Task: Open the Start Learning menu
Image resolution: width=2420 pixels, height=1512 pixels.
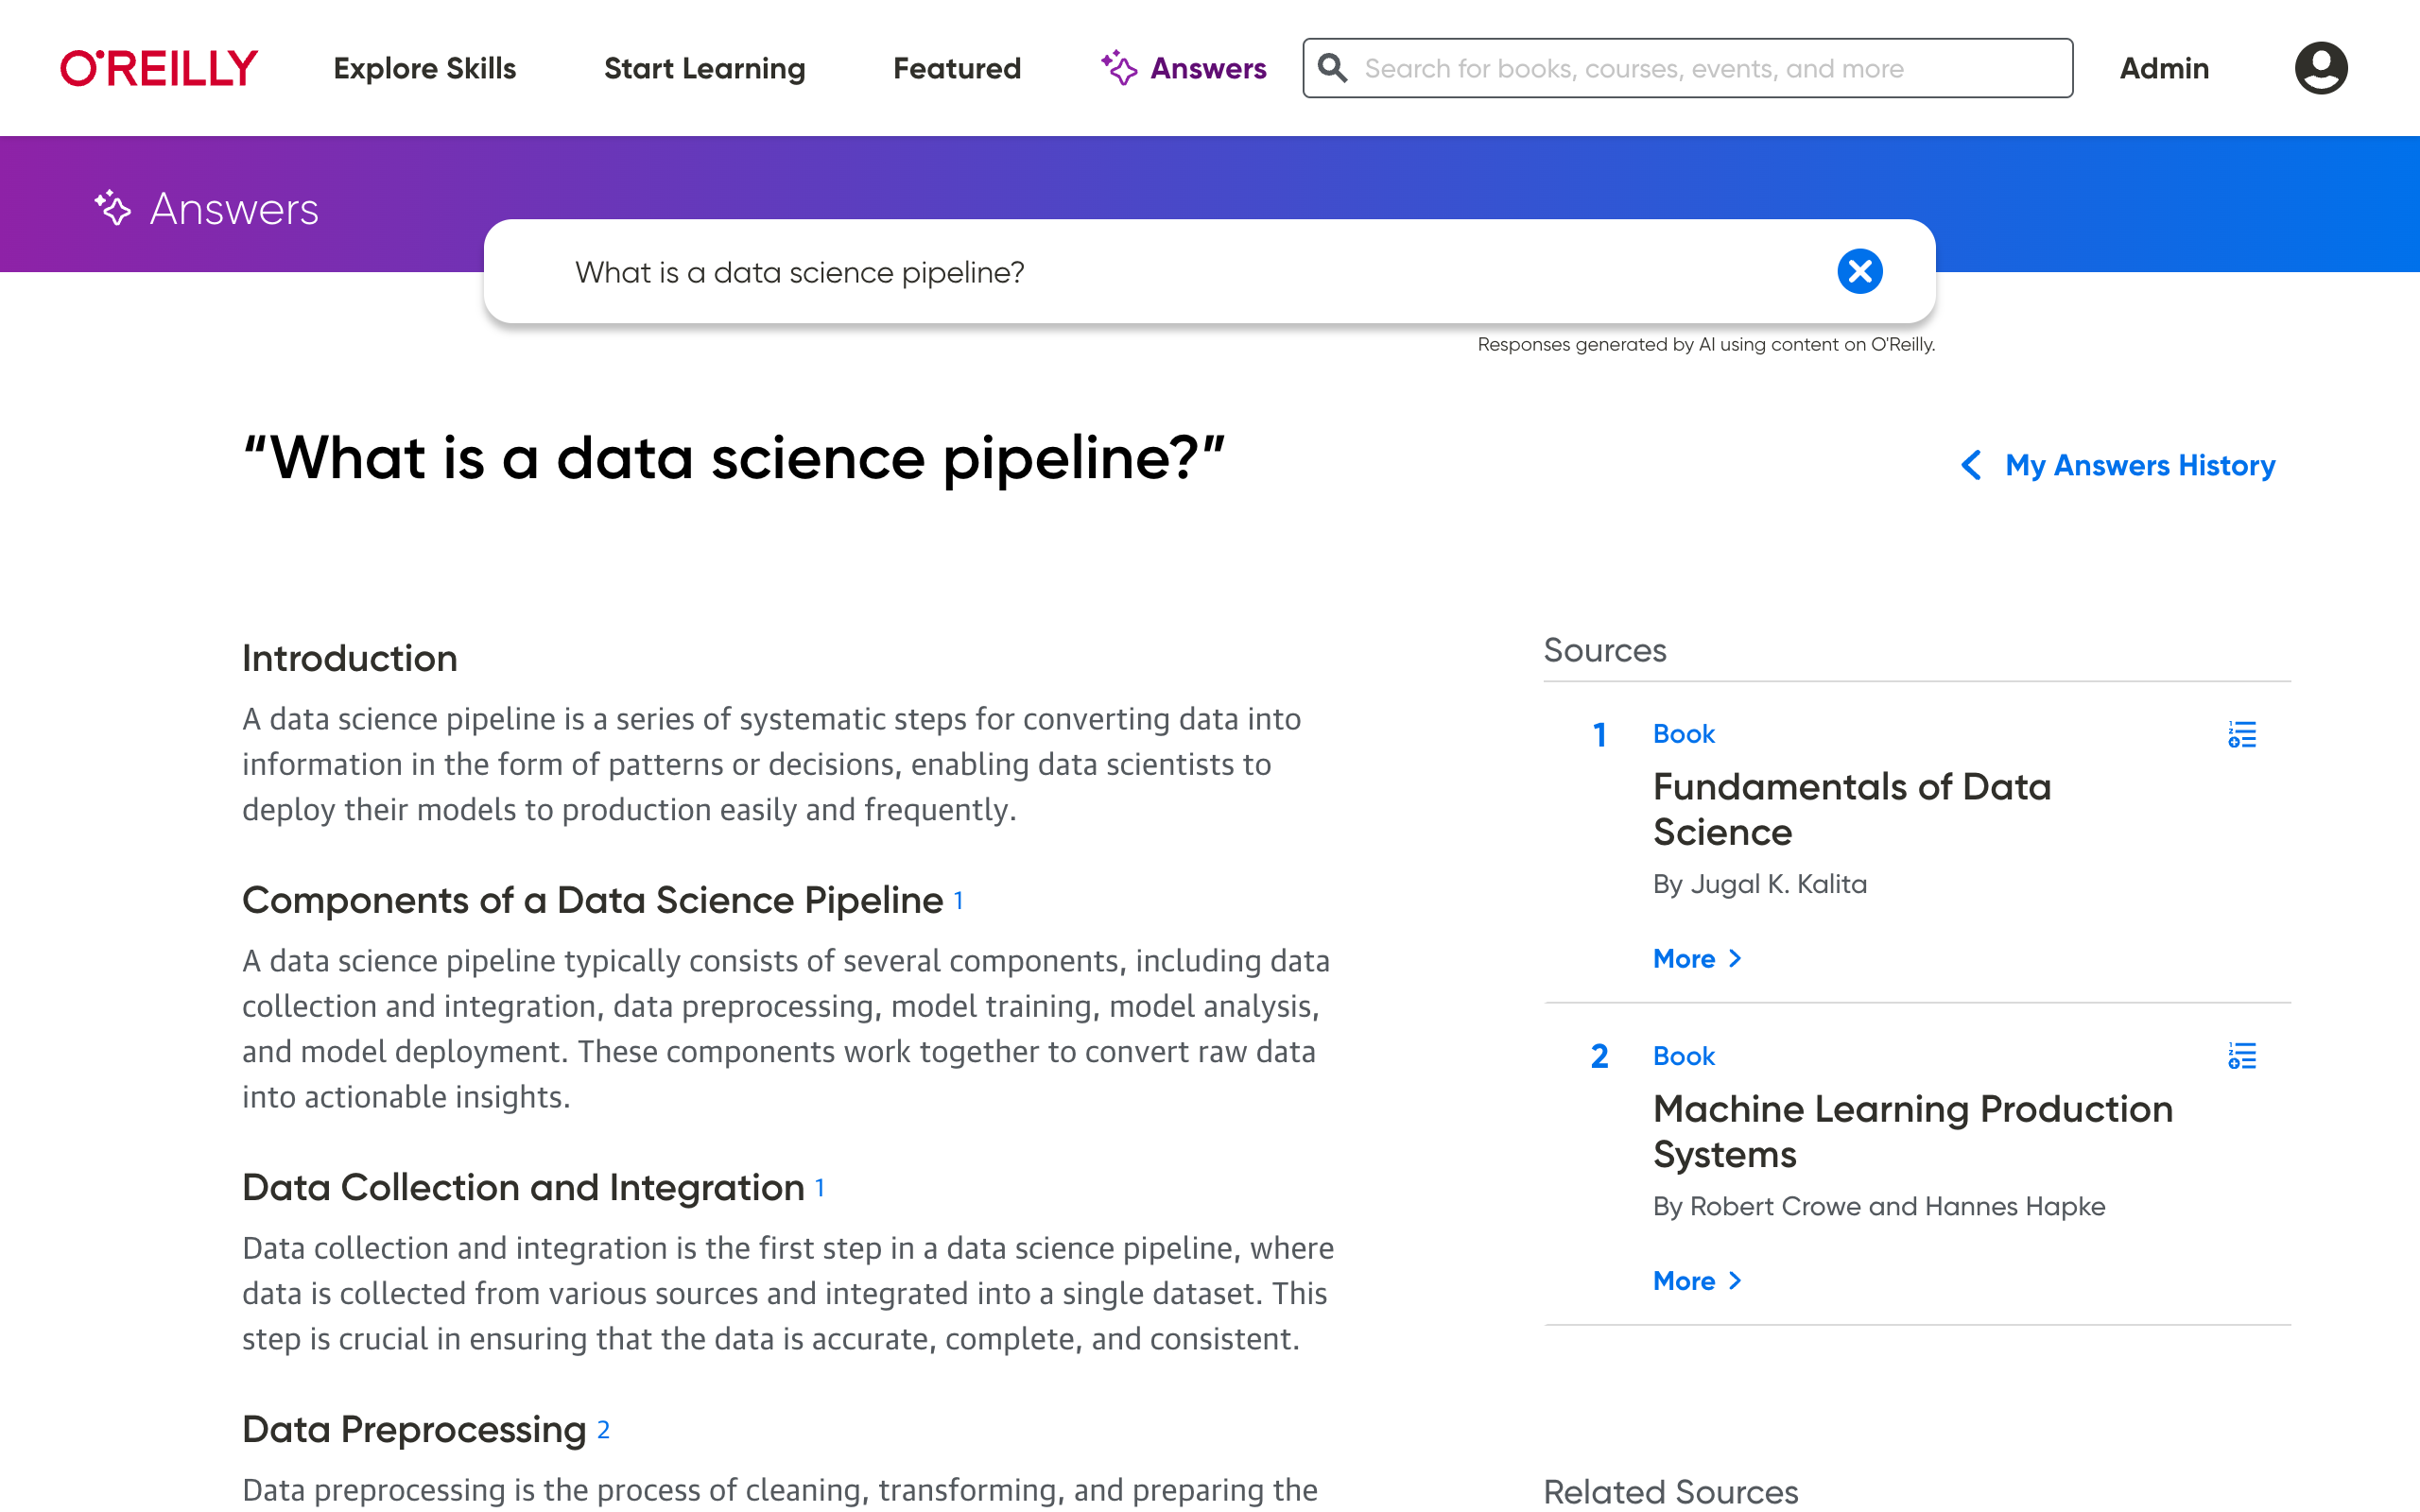Action: pos(704,68)
